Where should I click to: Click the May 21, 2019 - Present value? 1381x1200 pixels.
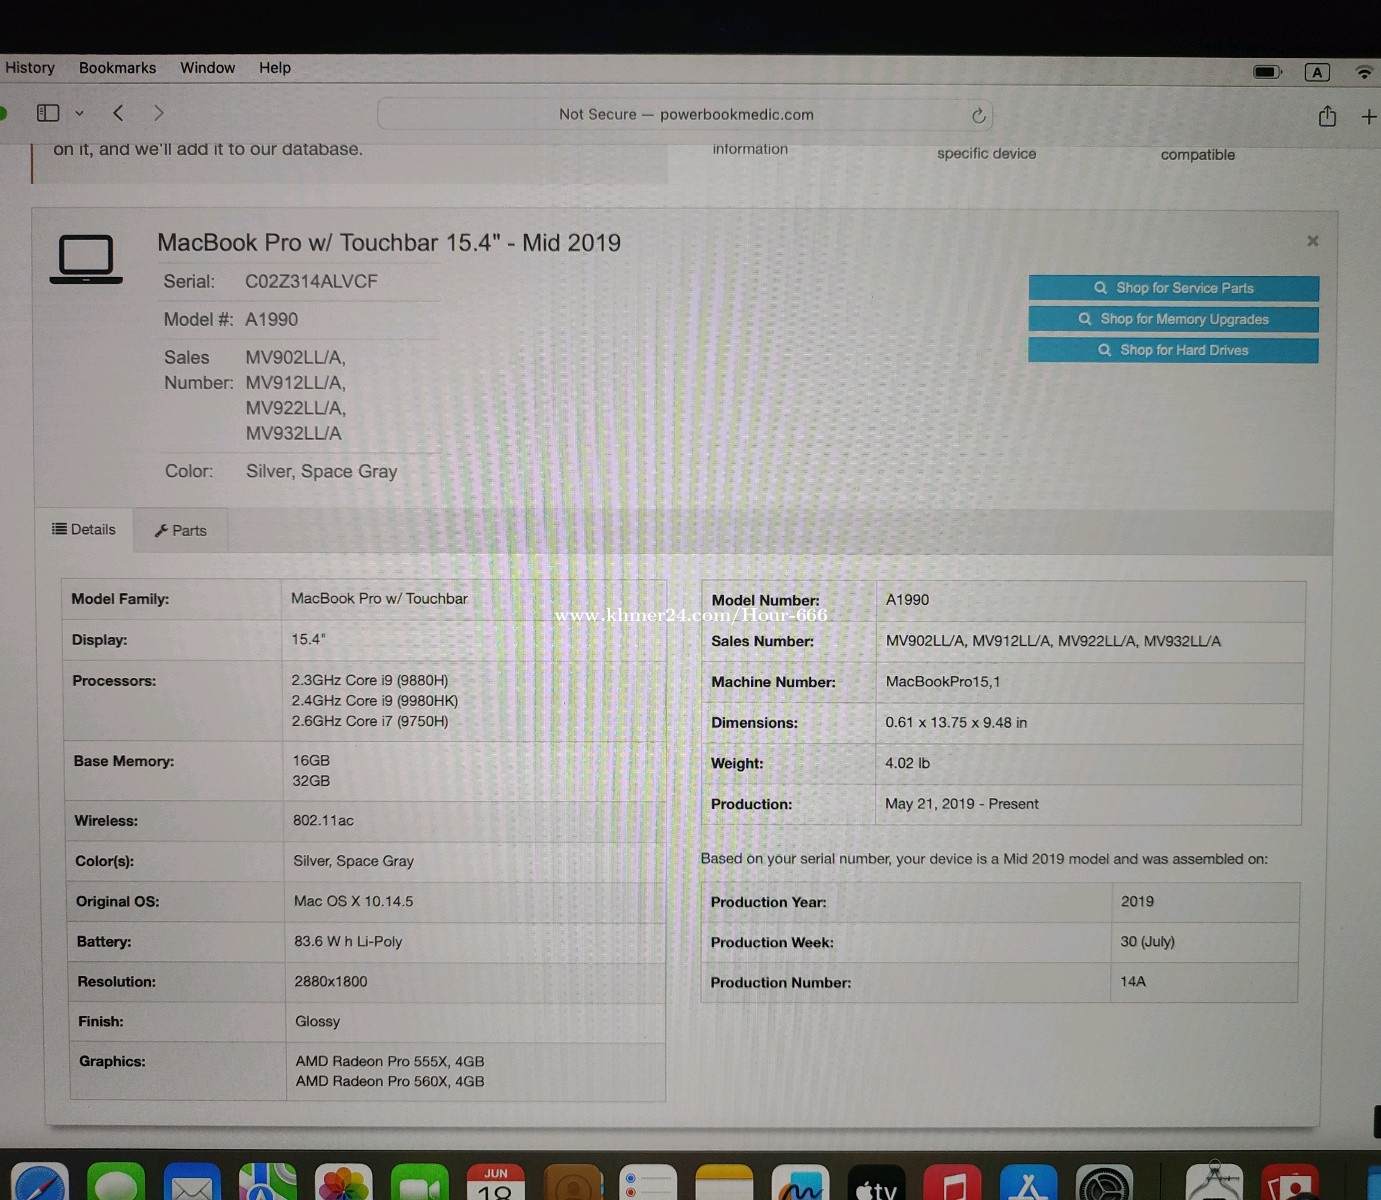click(962, 804)
